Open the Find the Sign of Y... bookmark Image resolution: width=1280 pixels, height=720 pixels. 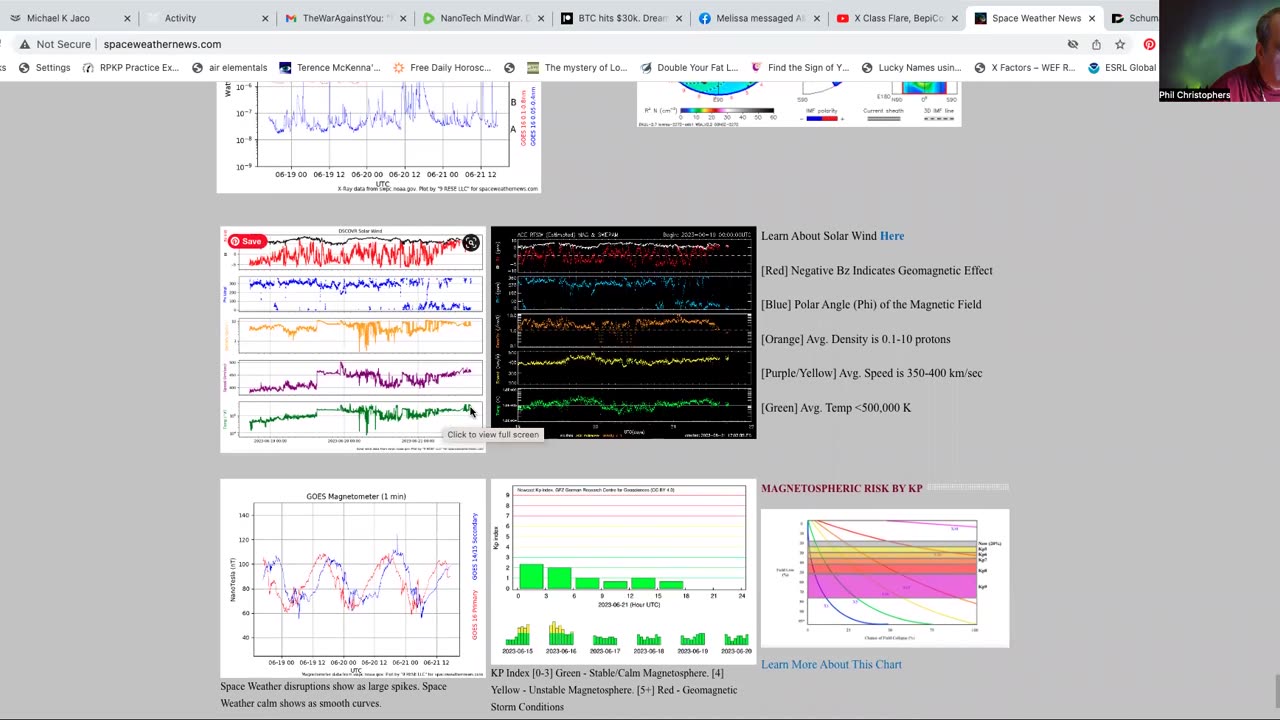pyautogui.click(x=799, y=68)
